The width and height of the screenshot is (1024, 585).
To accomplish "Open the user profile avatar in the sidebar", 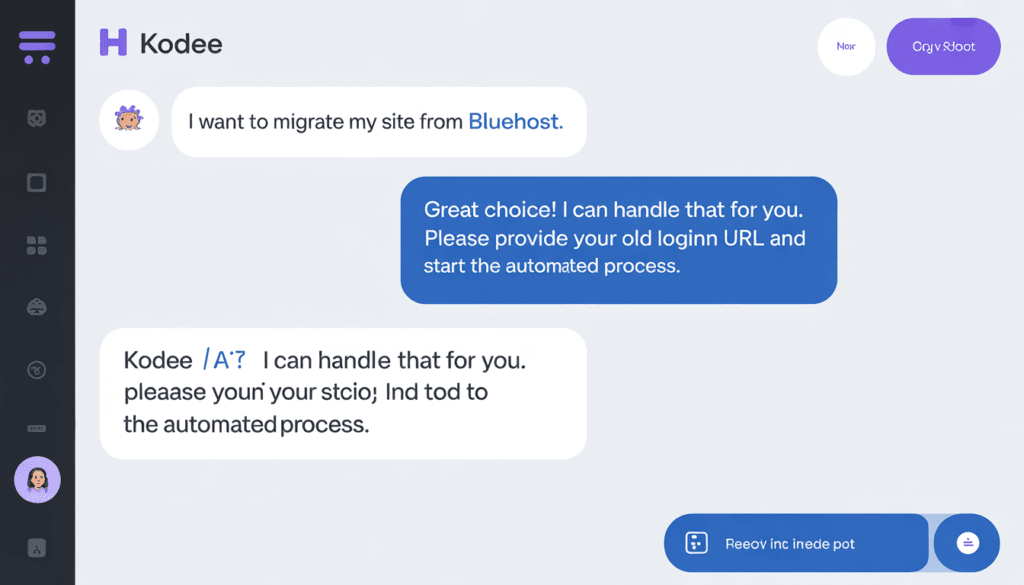I will (x=37, y=481).
